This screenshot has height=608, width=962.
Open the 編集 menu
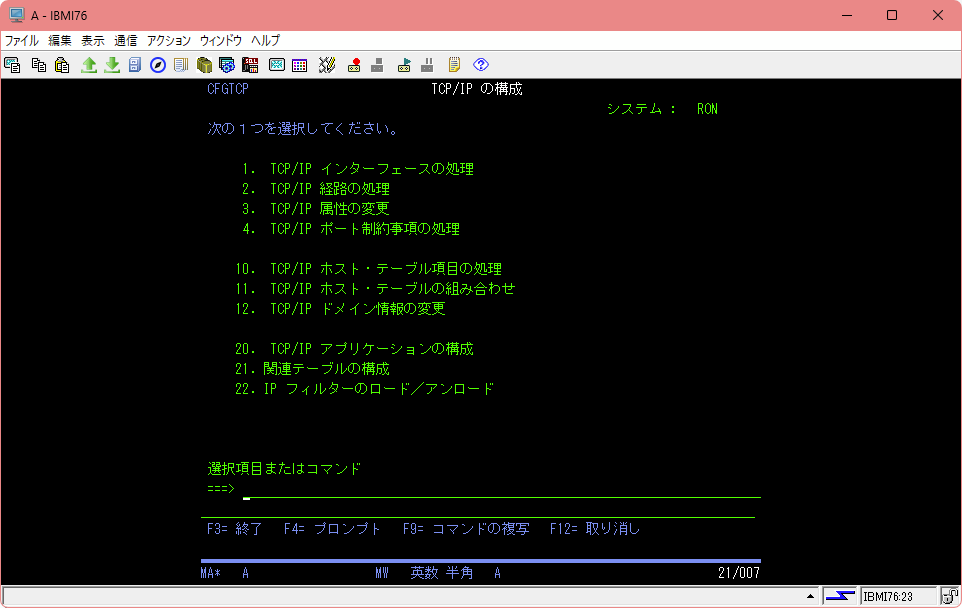coord(60,40)
